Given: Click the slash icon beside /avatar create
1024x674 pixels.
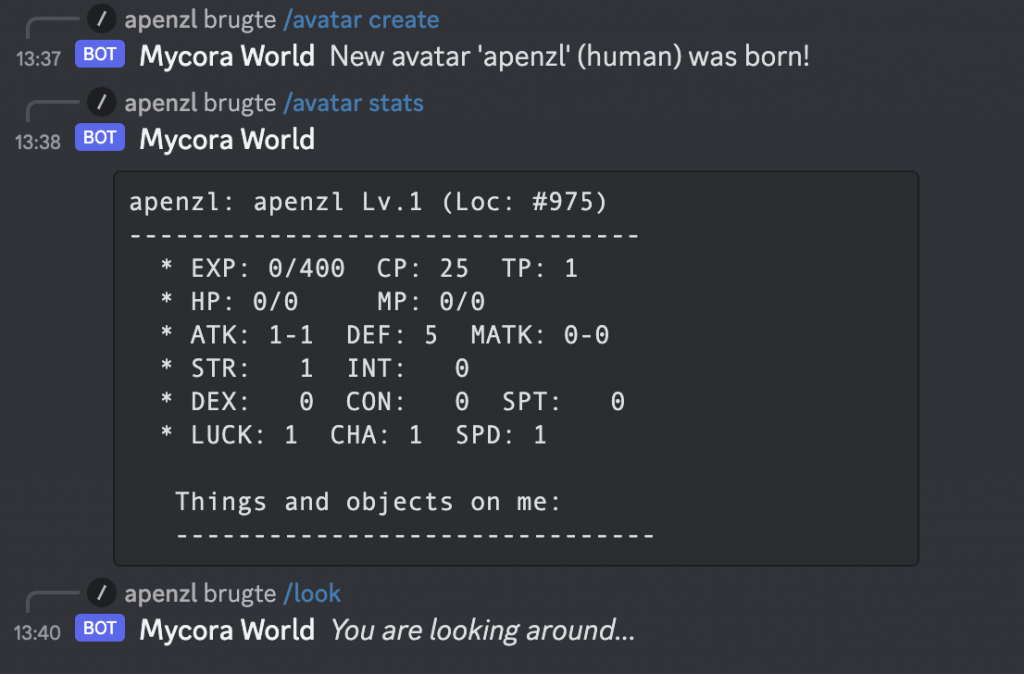Looking at the screenshot, I should click(101, 19).
